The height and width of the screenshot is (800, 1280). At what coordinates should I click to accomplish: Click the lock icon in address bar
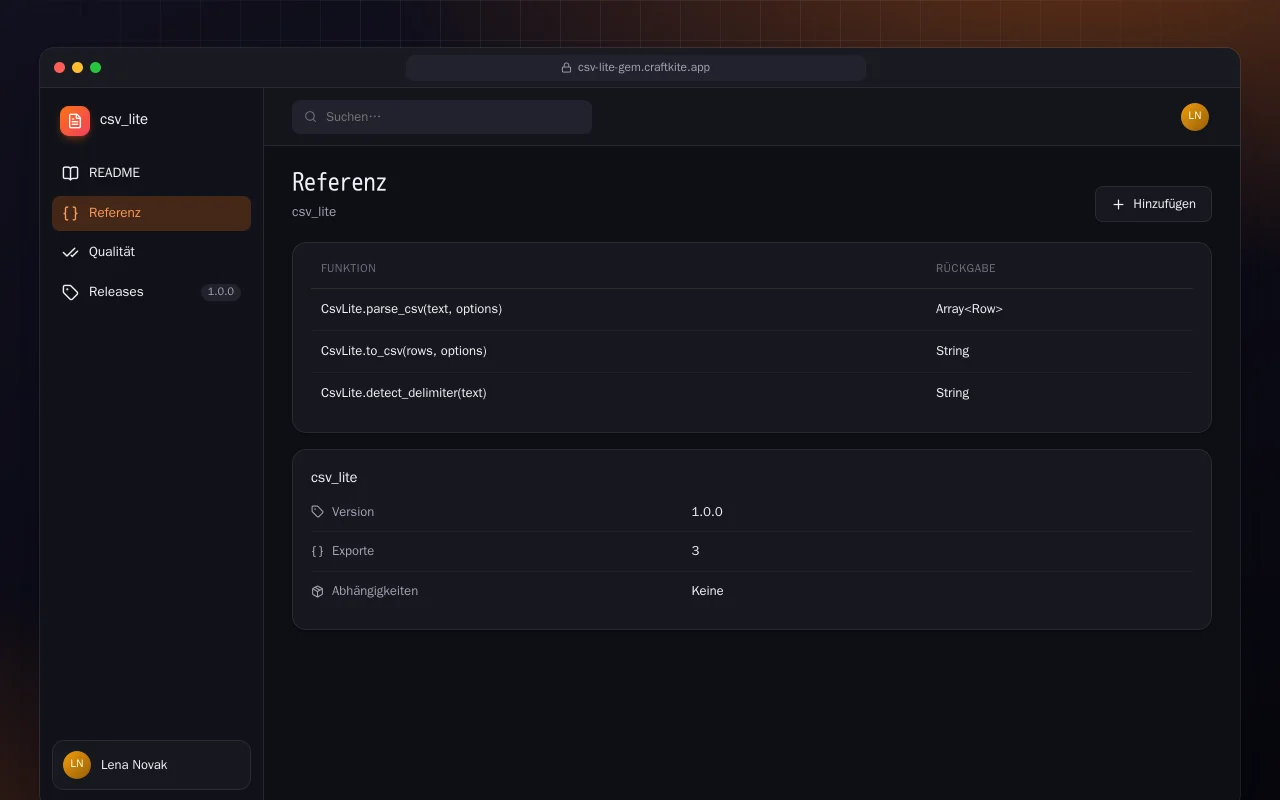[567, 68]
